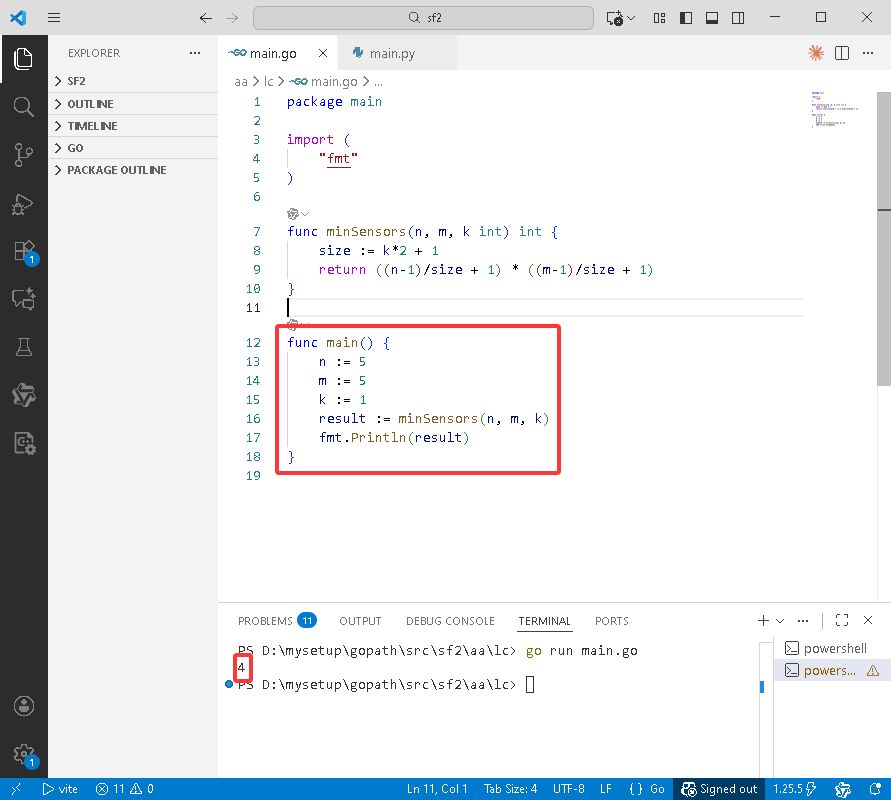This screenshot has width=891, height=800.
Task: Open editor More Actions ellipsis
Action: (x=868, y=53)
